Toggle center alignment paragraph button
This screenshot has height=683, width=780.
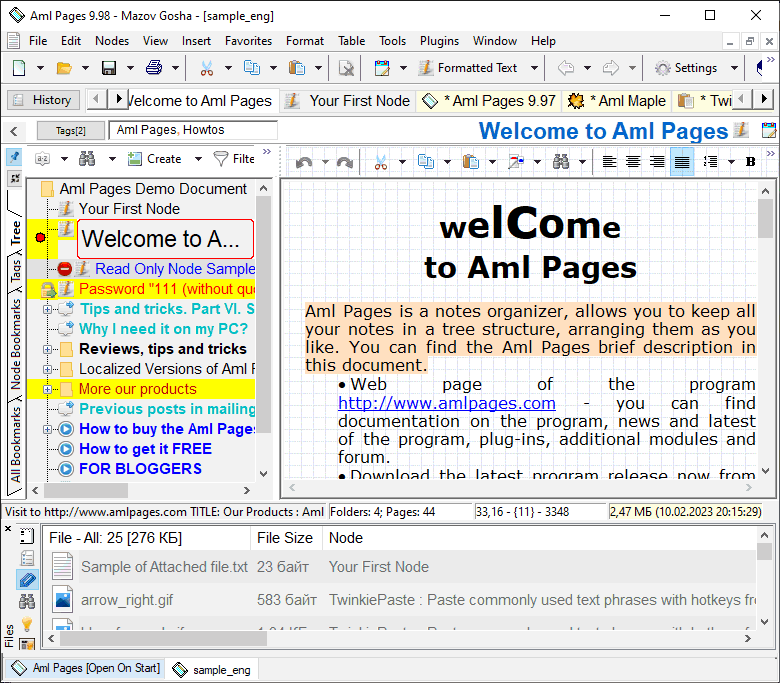point(633,162)
